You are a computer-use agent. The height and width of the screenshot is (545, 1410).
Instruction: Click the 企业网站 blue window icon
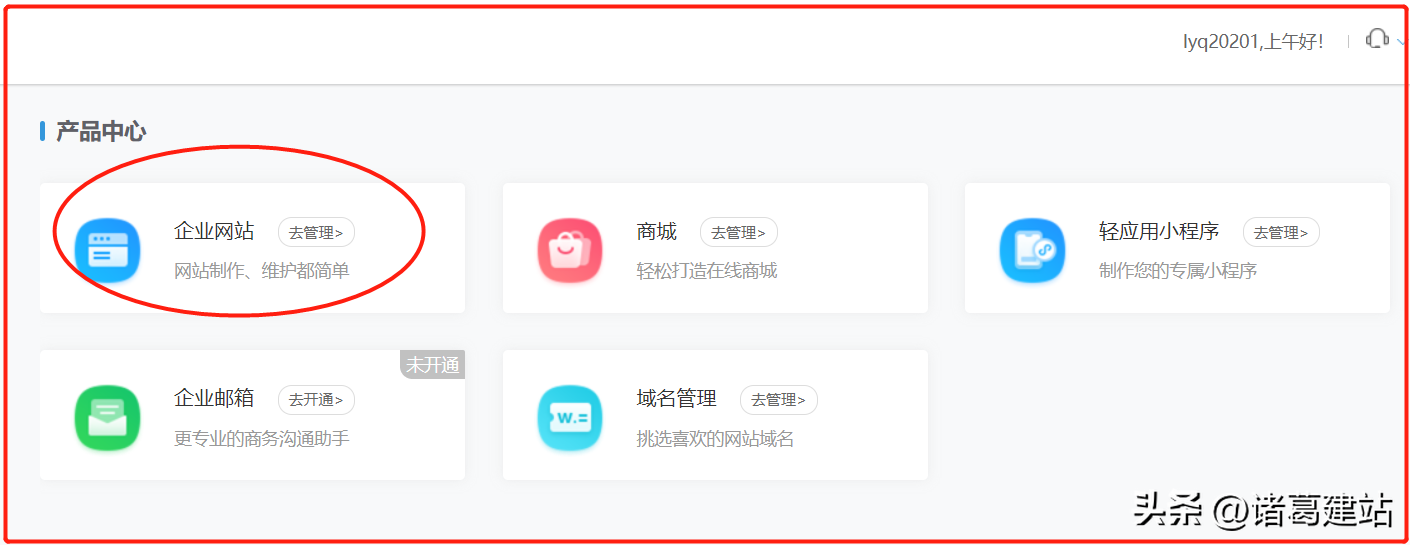(107, 250)
